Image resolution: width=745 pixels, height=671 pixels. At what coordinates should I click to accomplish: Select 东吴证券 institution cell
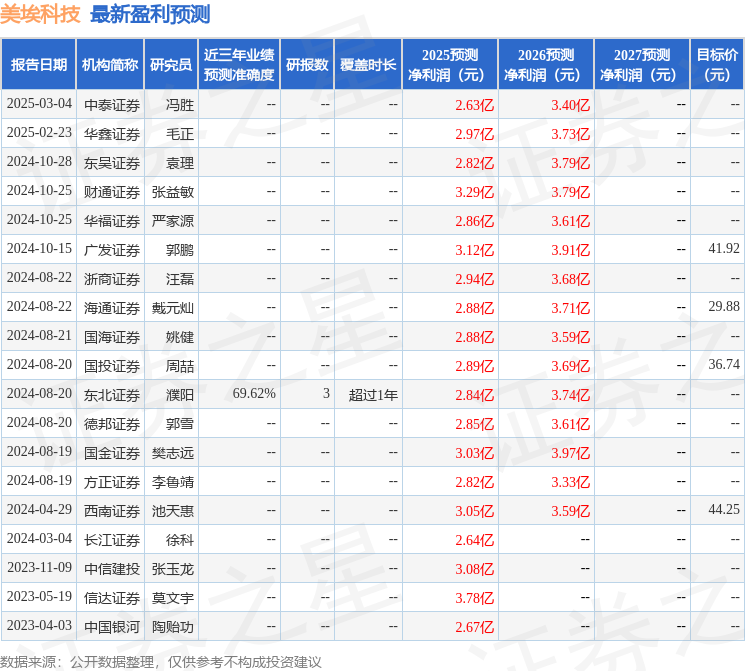pos(112,163)
